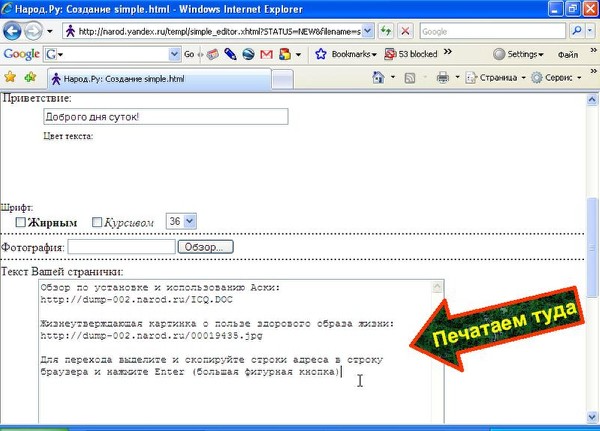Click the textarea scrollbar up arrow
Image resolution: width=600 pixels, height=431 pixels.
coord(438,287)
